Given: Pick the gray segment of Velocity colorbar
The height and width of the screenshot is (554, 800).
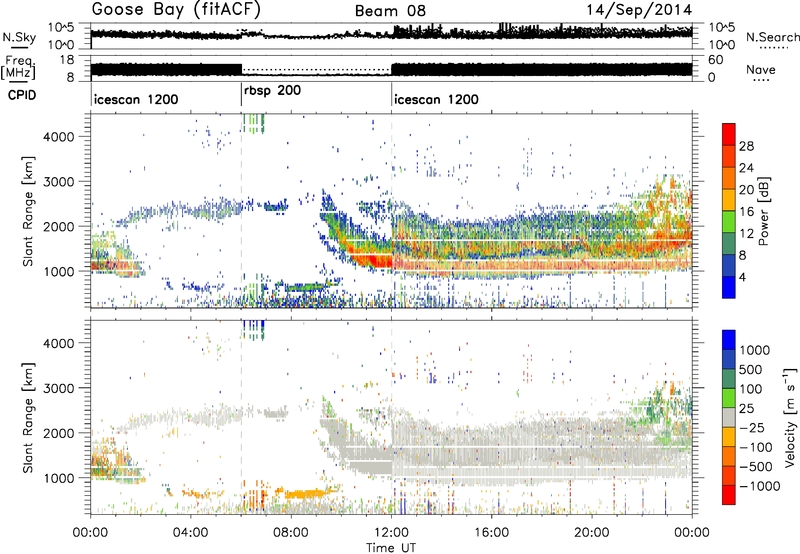Looking at the screenshot, I should [x=729, y=417].
